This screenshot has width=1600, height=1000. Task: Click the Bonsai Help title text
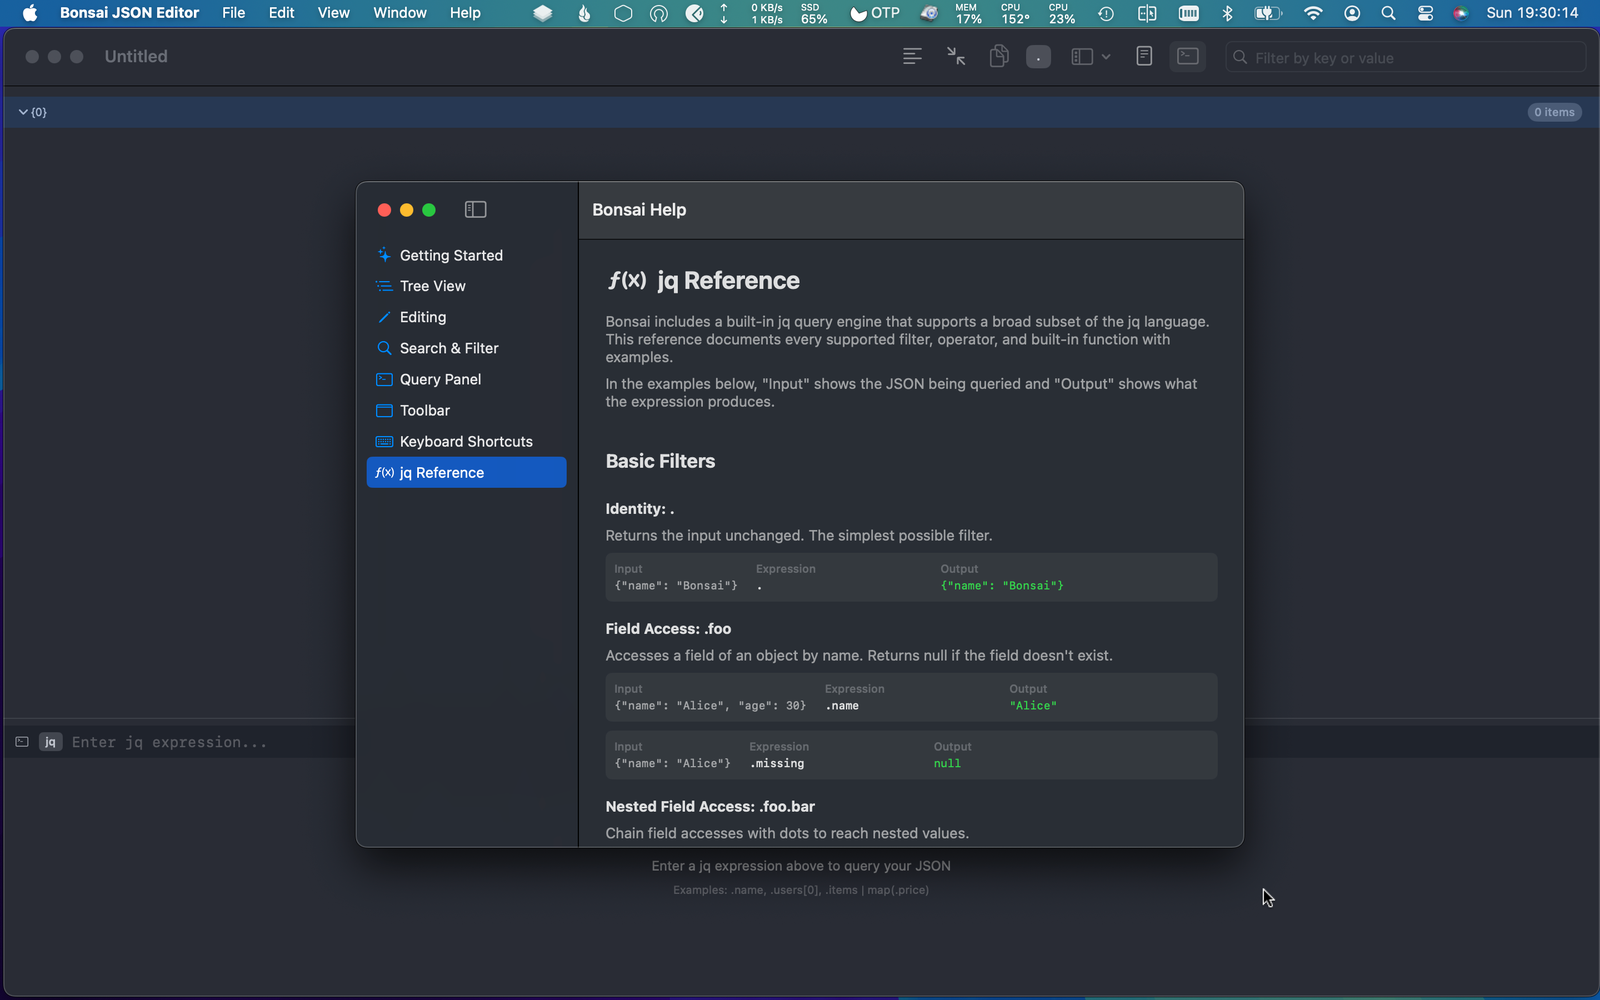[x=639, y=210]
